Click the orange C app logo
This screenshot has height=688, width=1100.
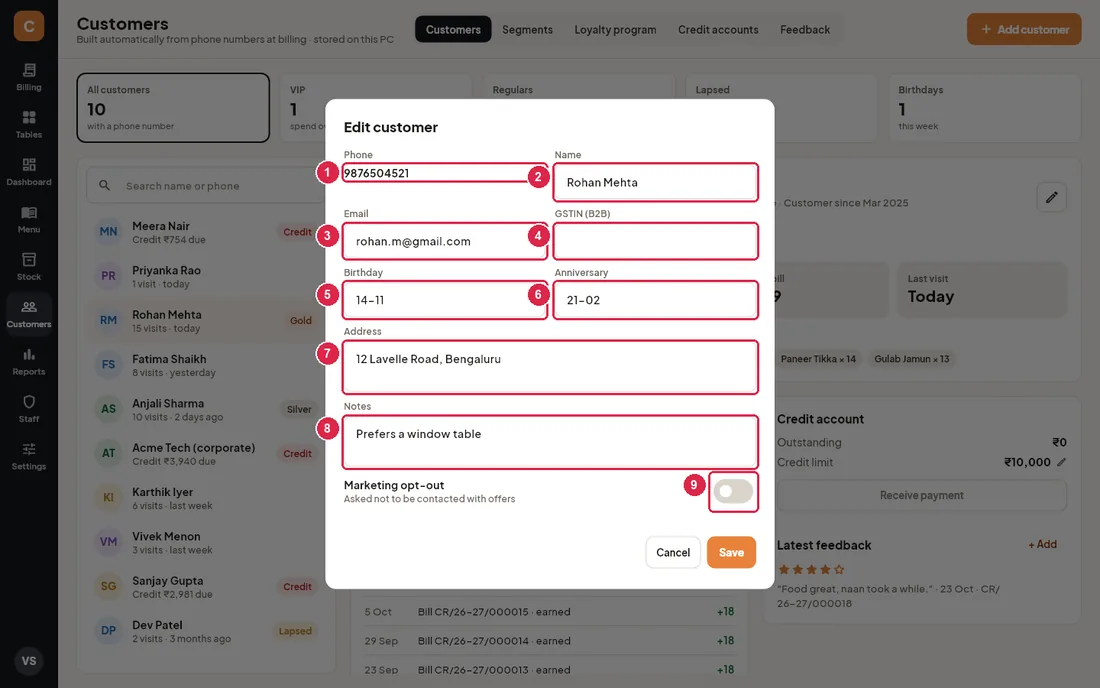coord(29,26)
